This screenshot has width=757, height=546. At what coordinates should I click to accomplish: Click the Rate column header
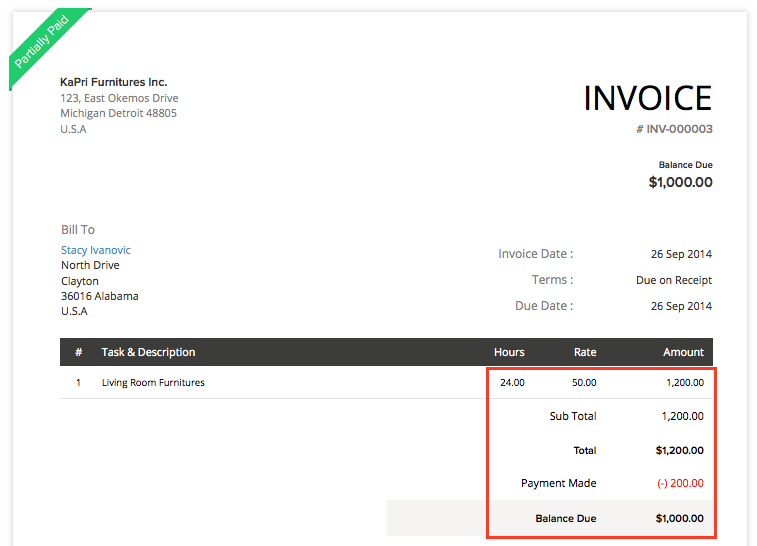point(585,352)
